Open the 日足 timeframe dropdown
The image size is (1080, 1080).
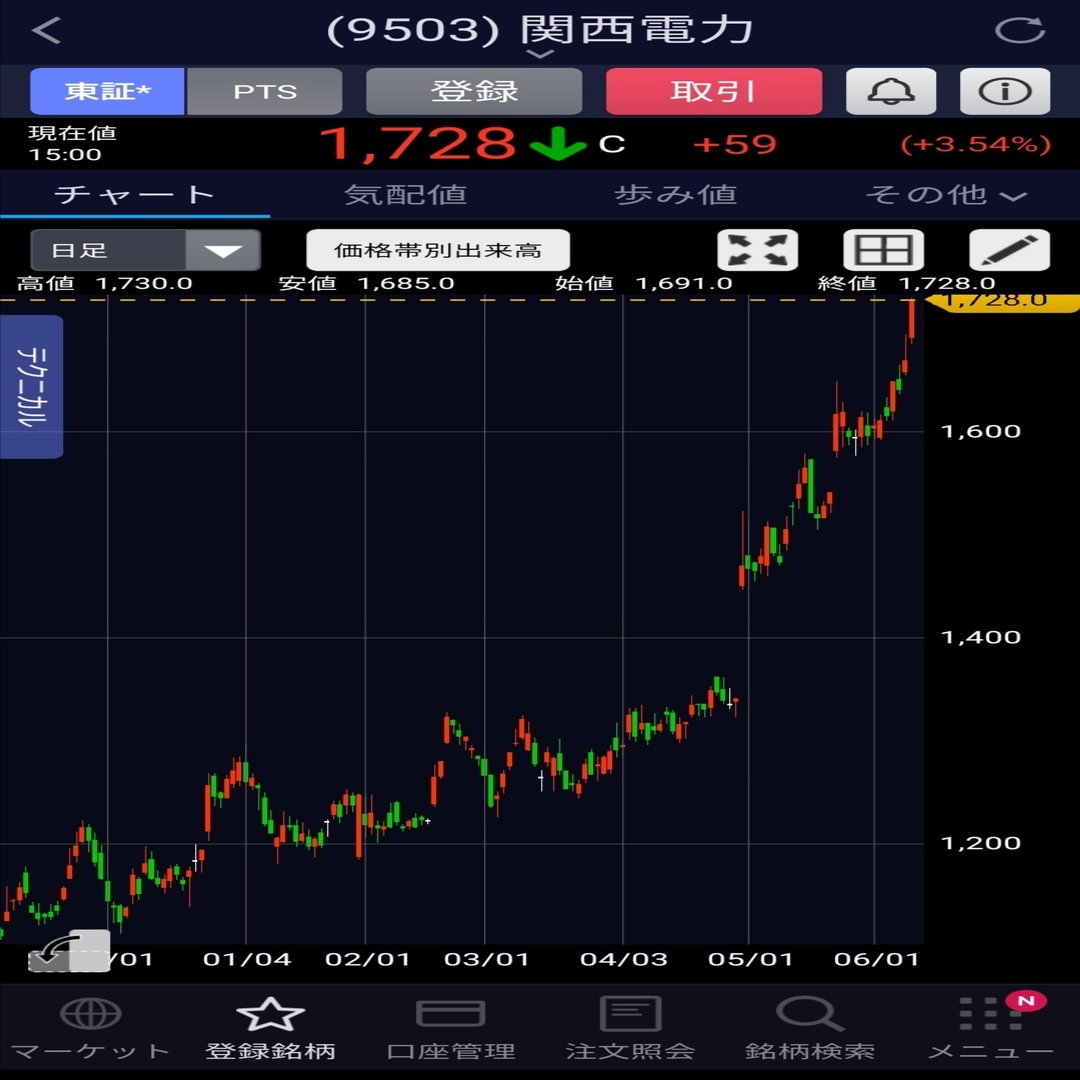145,249
